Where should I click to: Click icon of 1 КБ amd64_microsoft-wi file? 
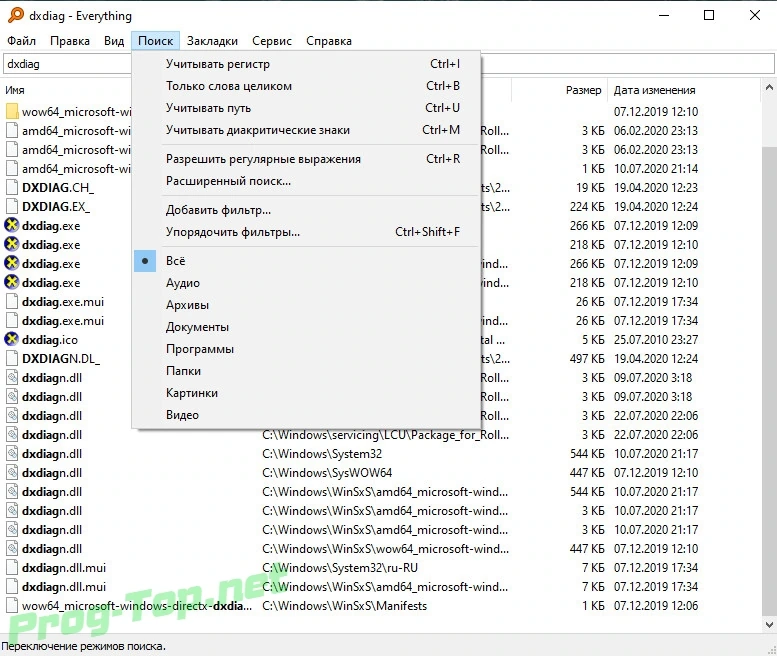(x=12, y=168)
